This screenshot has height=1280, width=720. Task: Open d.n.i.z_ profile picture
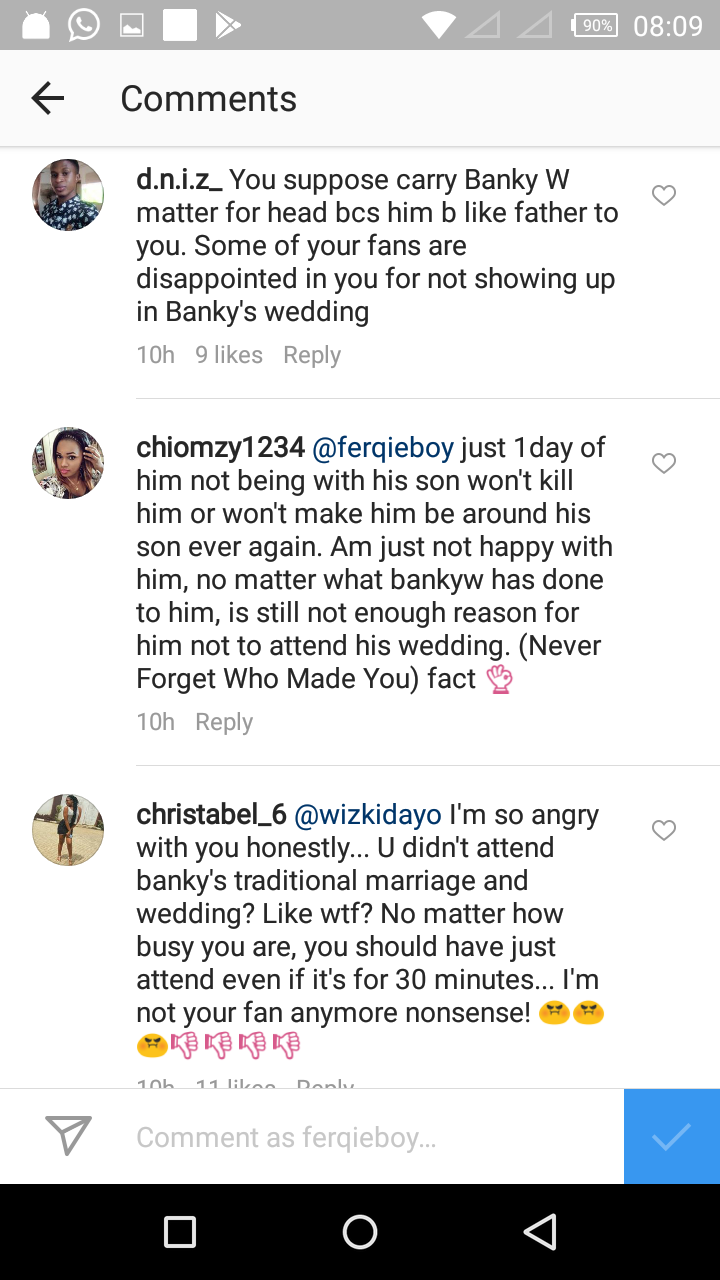coord(68,195)
